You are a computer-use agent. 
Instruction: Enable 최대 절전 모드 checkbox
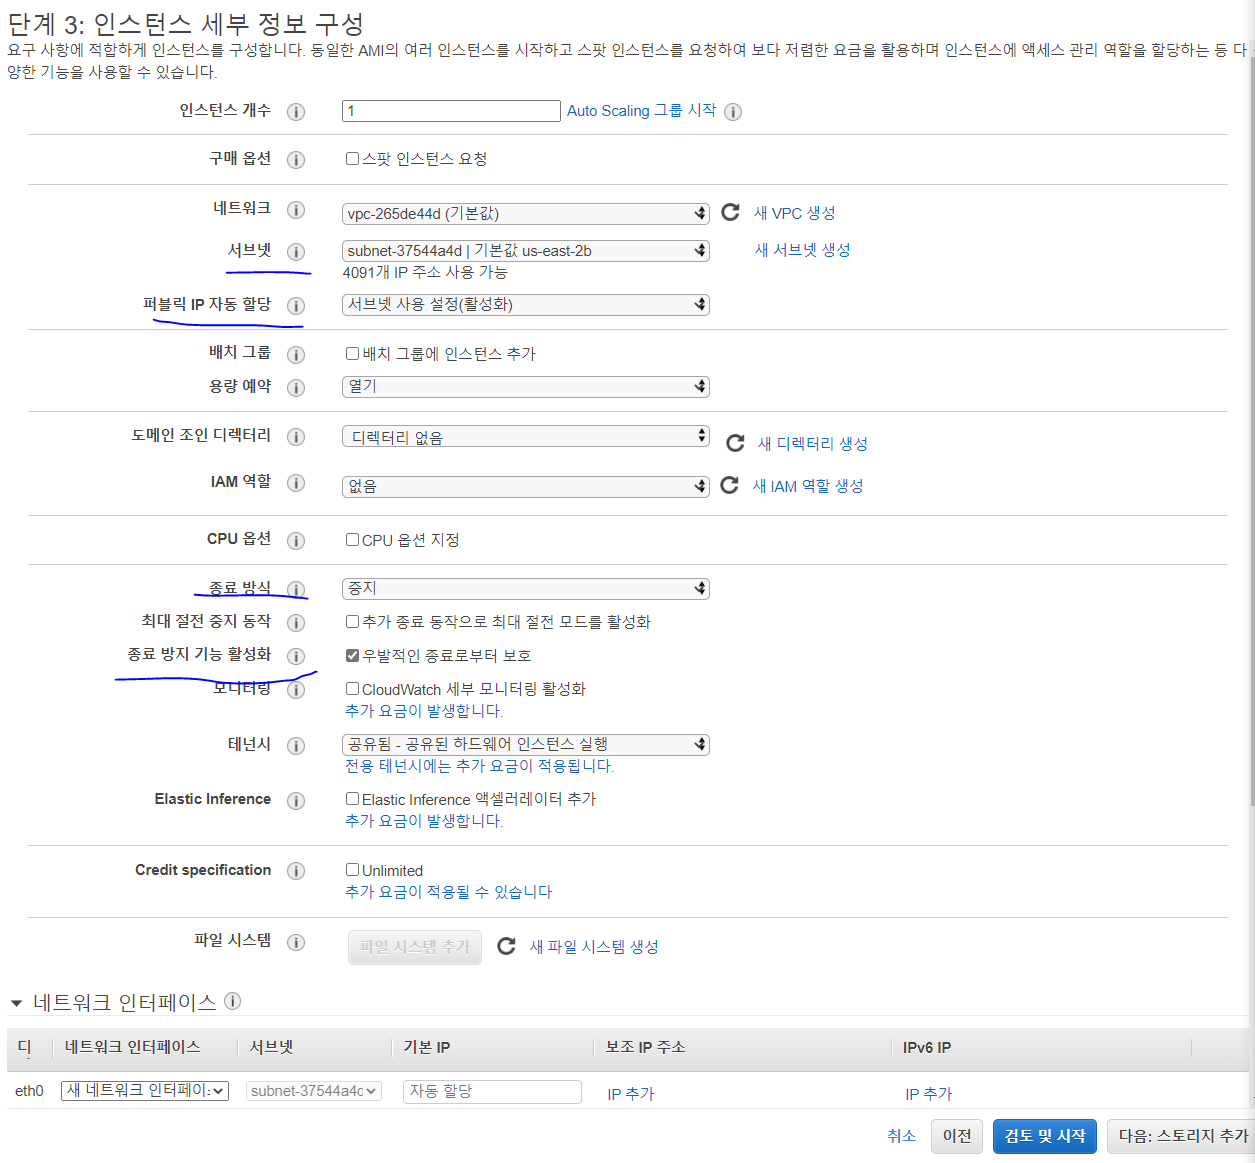tap(352, 621)
